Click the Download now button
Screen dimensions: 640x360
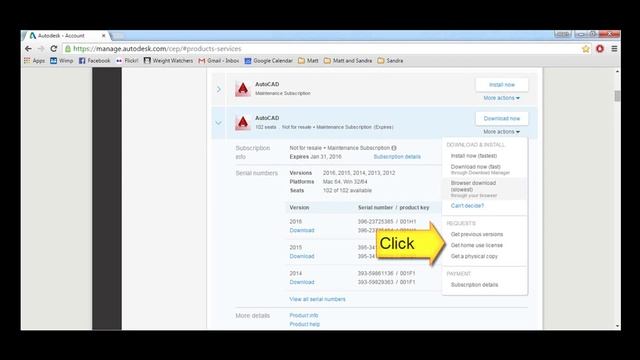tap(502, 118)
